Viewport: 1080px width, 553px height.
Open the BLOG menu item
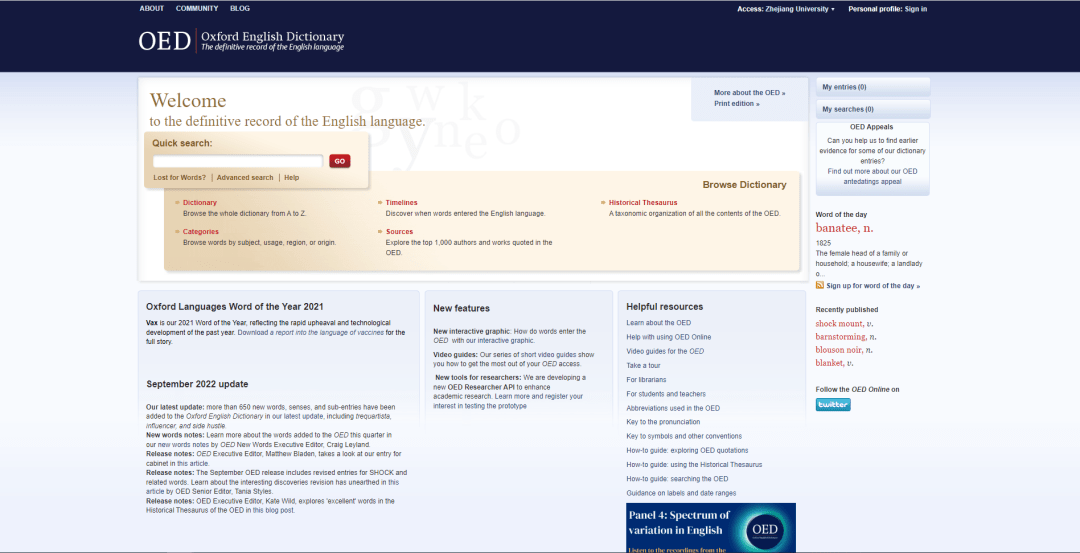pyautogui.click(x=240, y=8)
